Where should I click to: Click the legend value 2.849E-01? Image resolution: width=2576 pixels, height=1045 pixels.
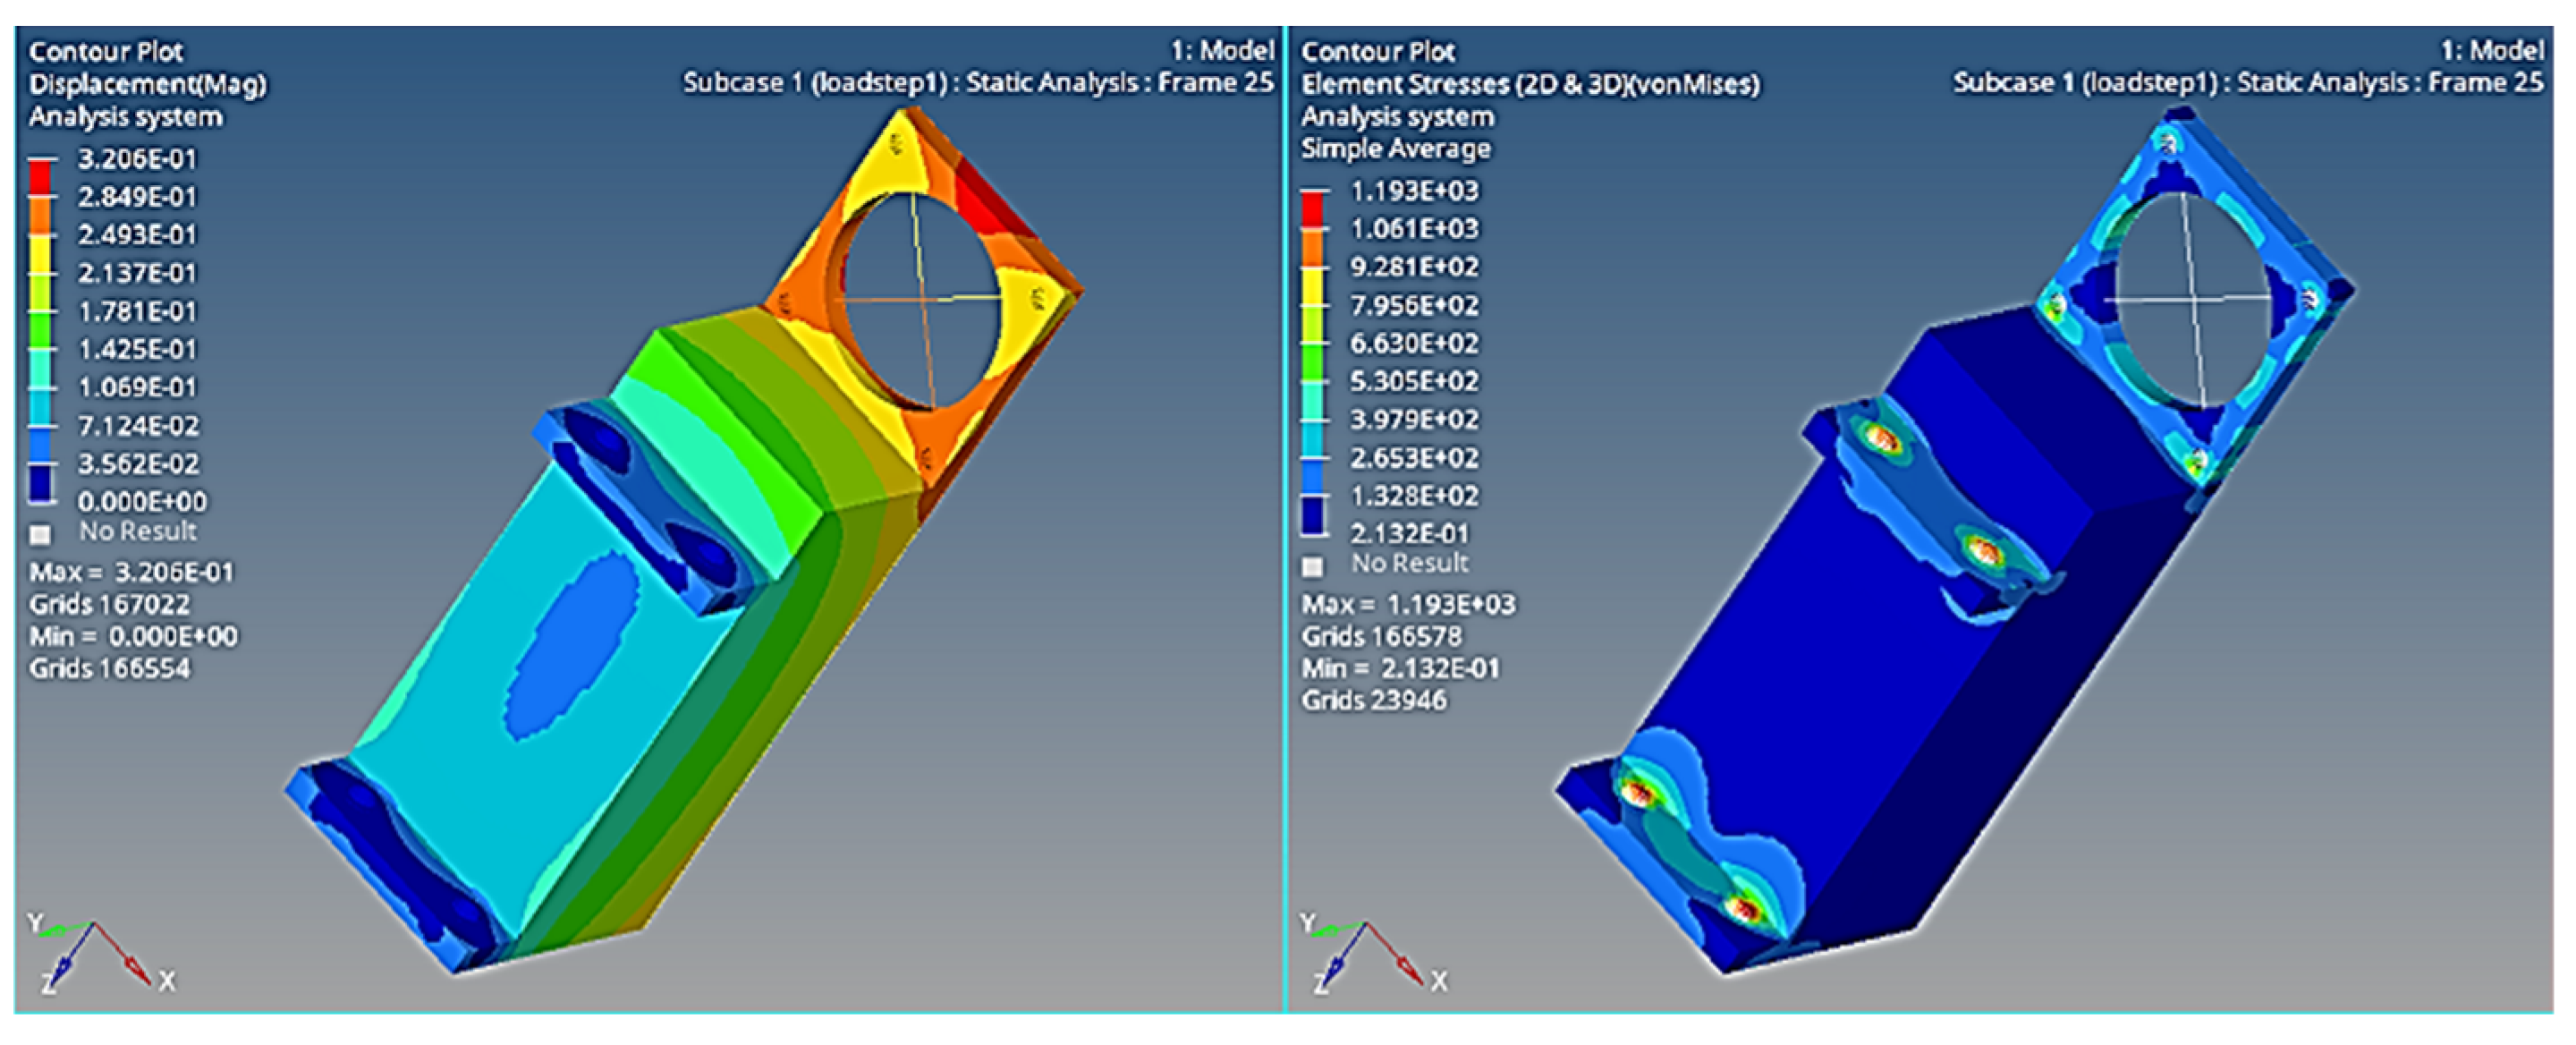138,196
